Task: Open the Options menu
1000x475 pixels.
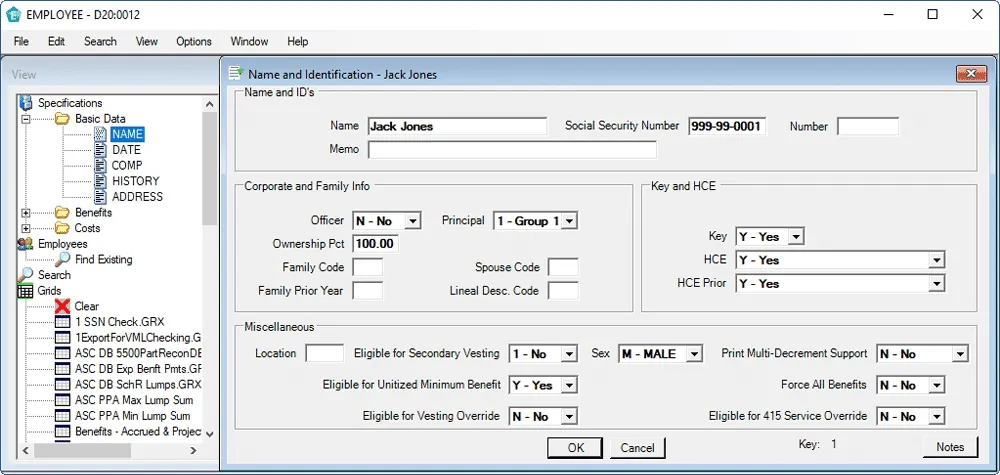Action: 194,42
